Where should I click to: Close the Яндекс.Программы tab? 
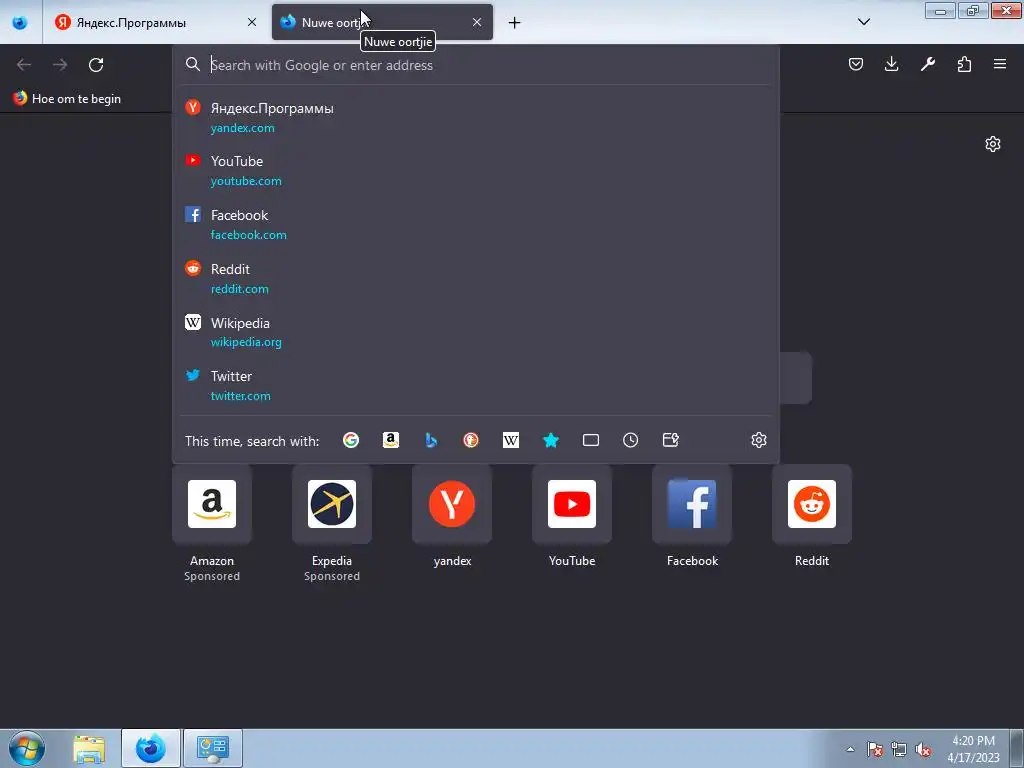252,22
